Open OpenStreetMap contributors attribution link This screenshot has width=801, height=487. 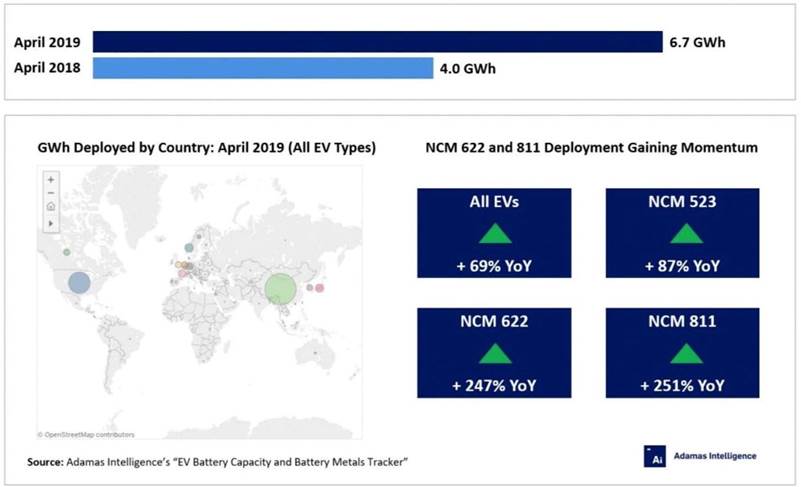pyautogui.click(x=88, y=435)
